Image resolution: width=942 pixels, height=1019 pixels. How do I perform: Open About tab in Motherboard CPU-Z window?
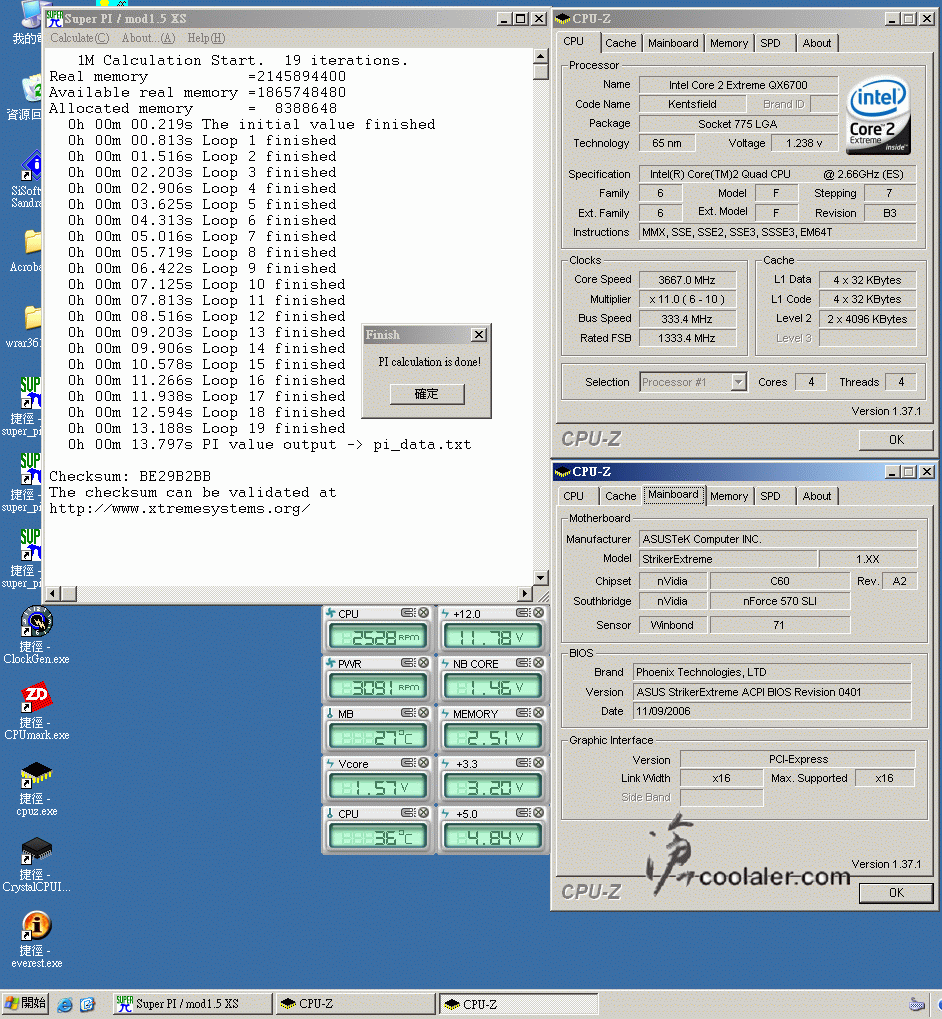tap(817, 496)
